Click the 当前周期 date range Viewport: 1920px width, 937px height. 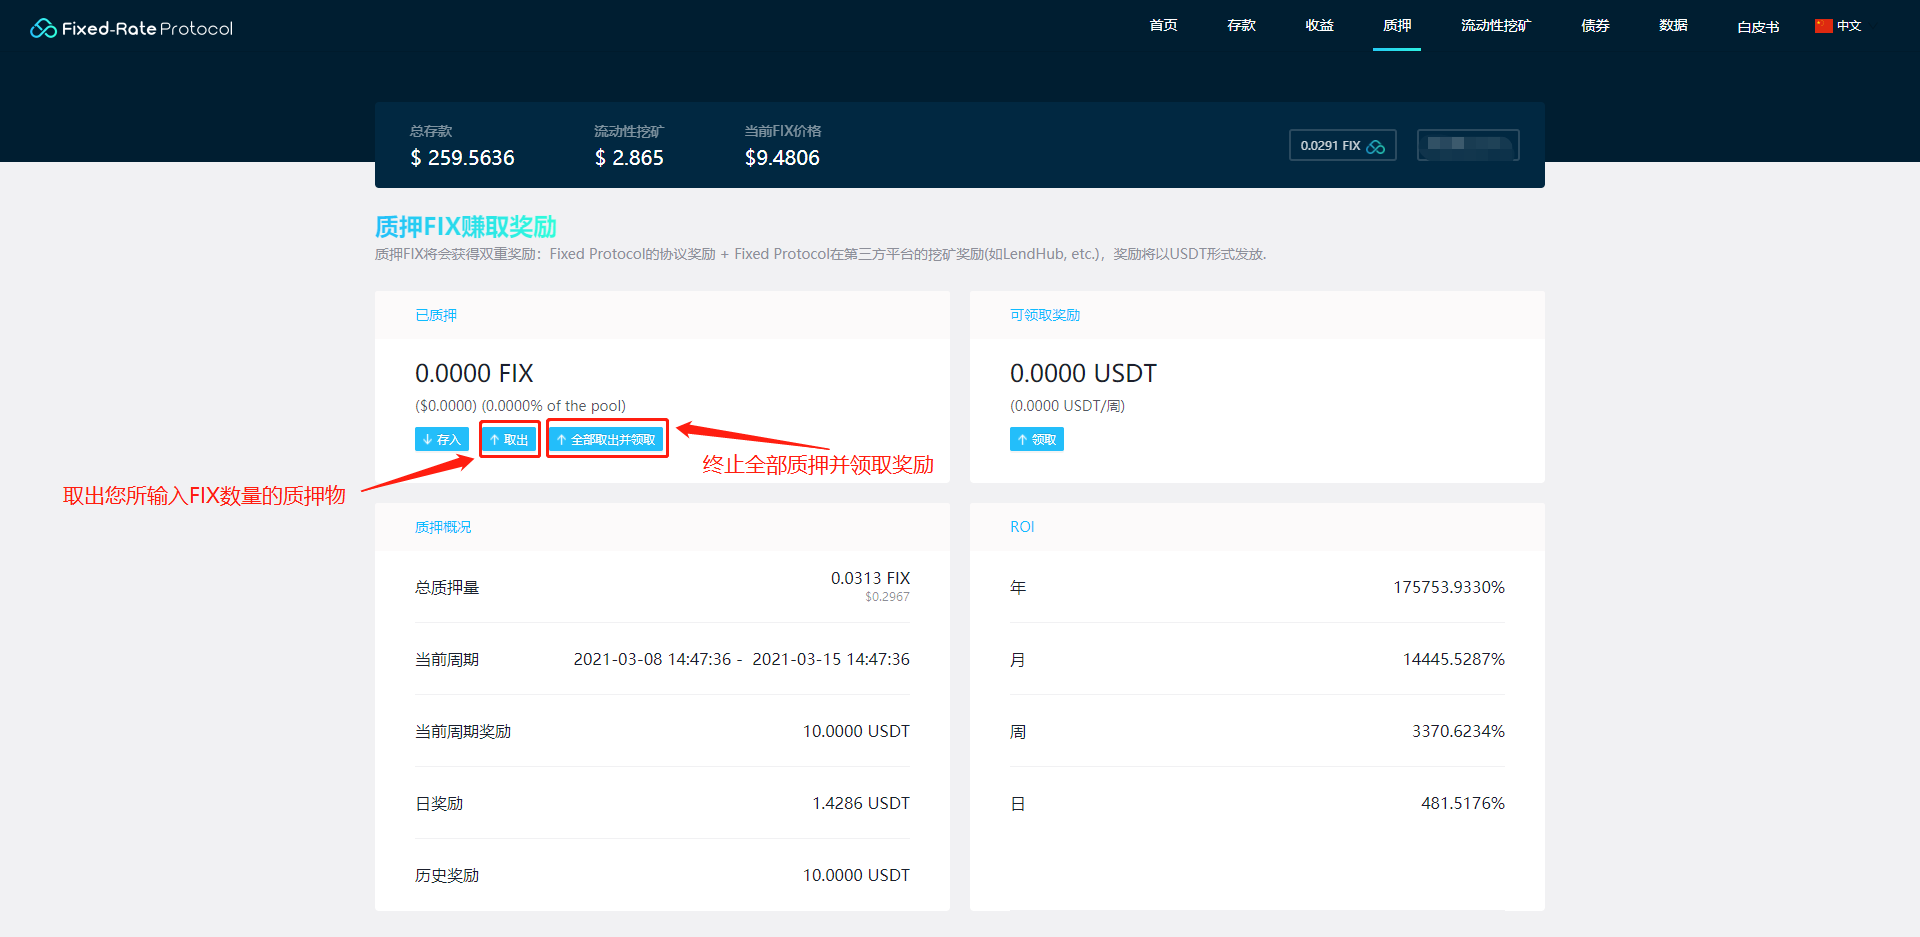(741, 659)
